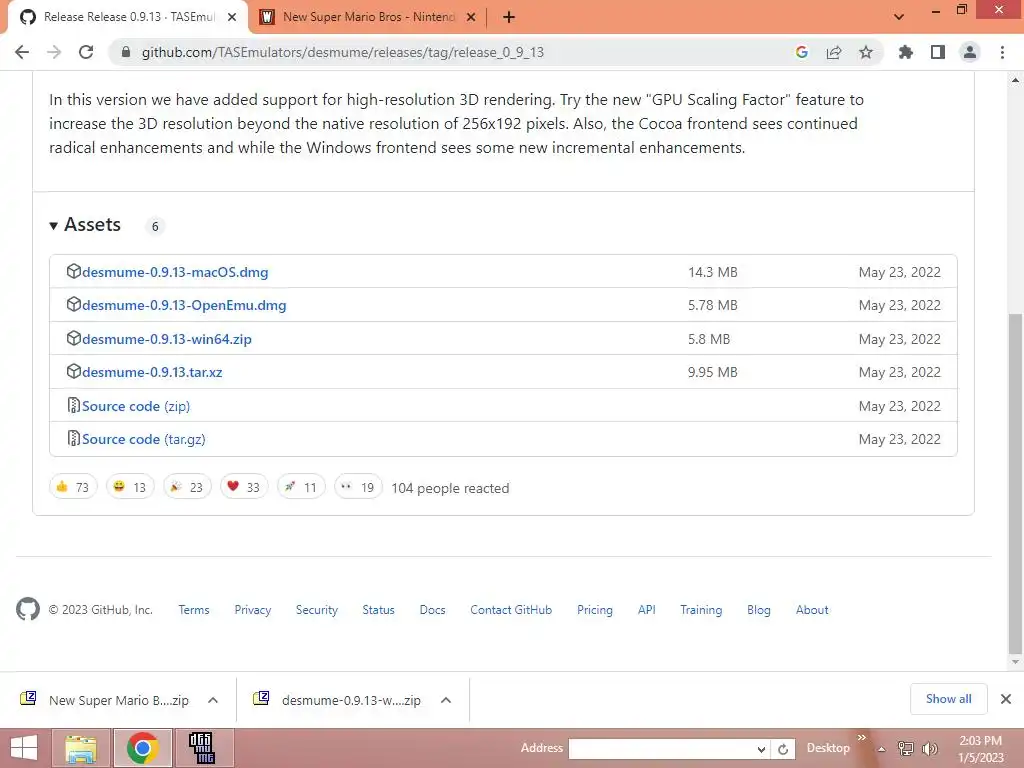Click the Chrome taskbar icon

pos(143,748)
